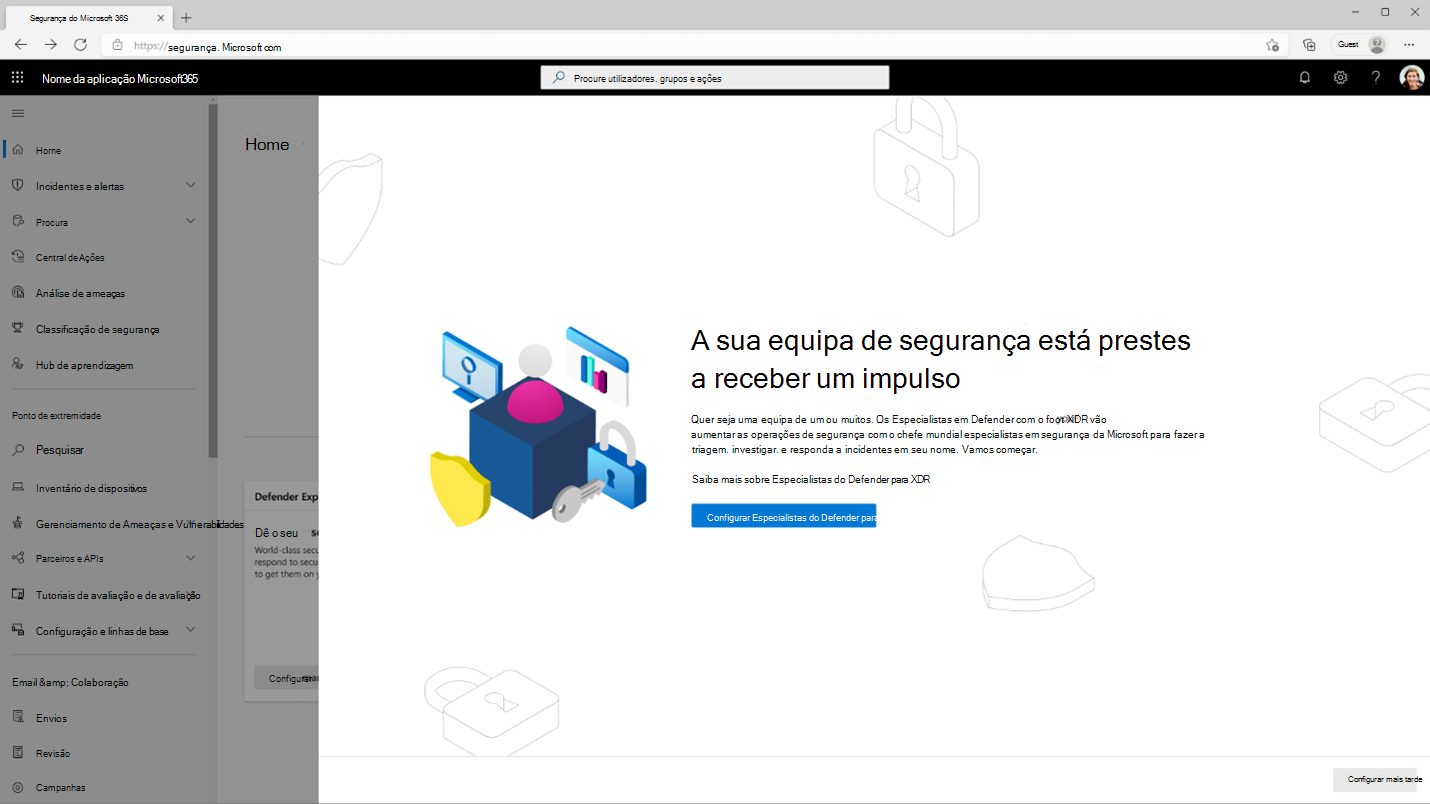Open Classificação de segurança menu item
The height and width of the screenshot is (804, 1430).
click(97, 330)
